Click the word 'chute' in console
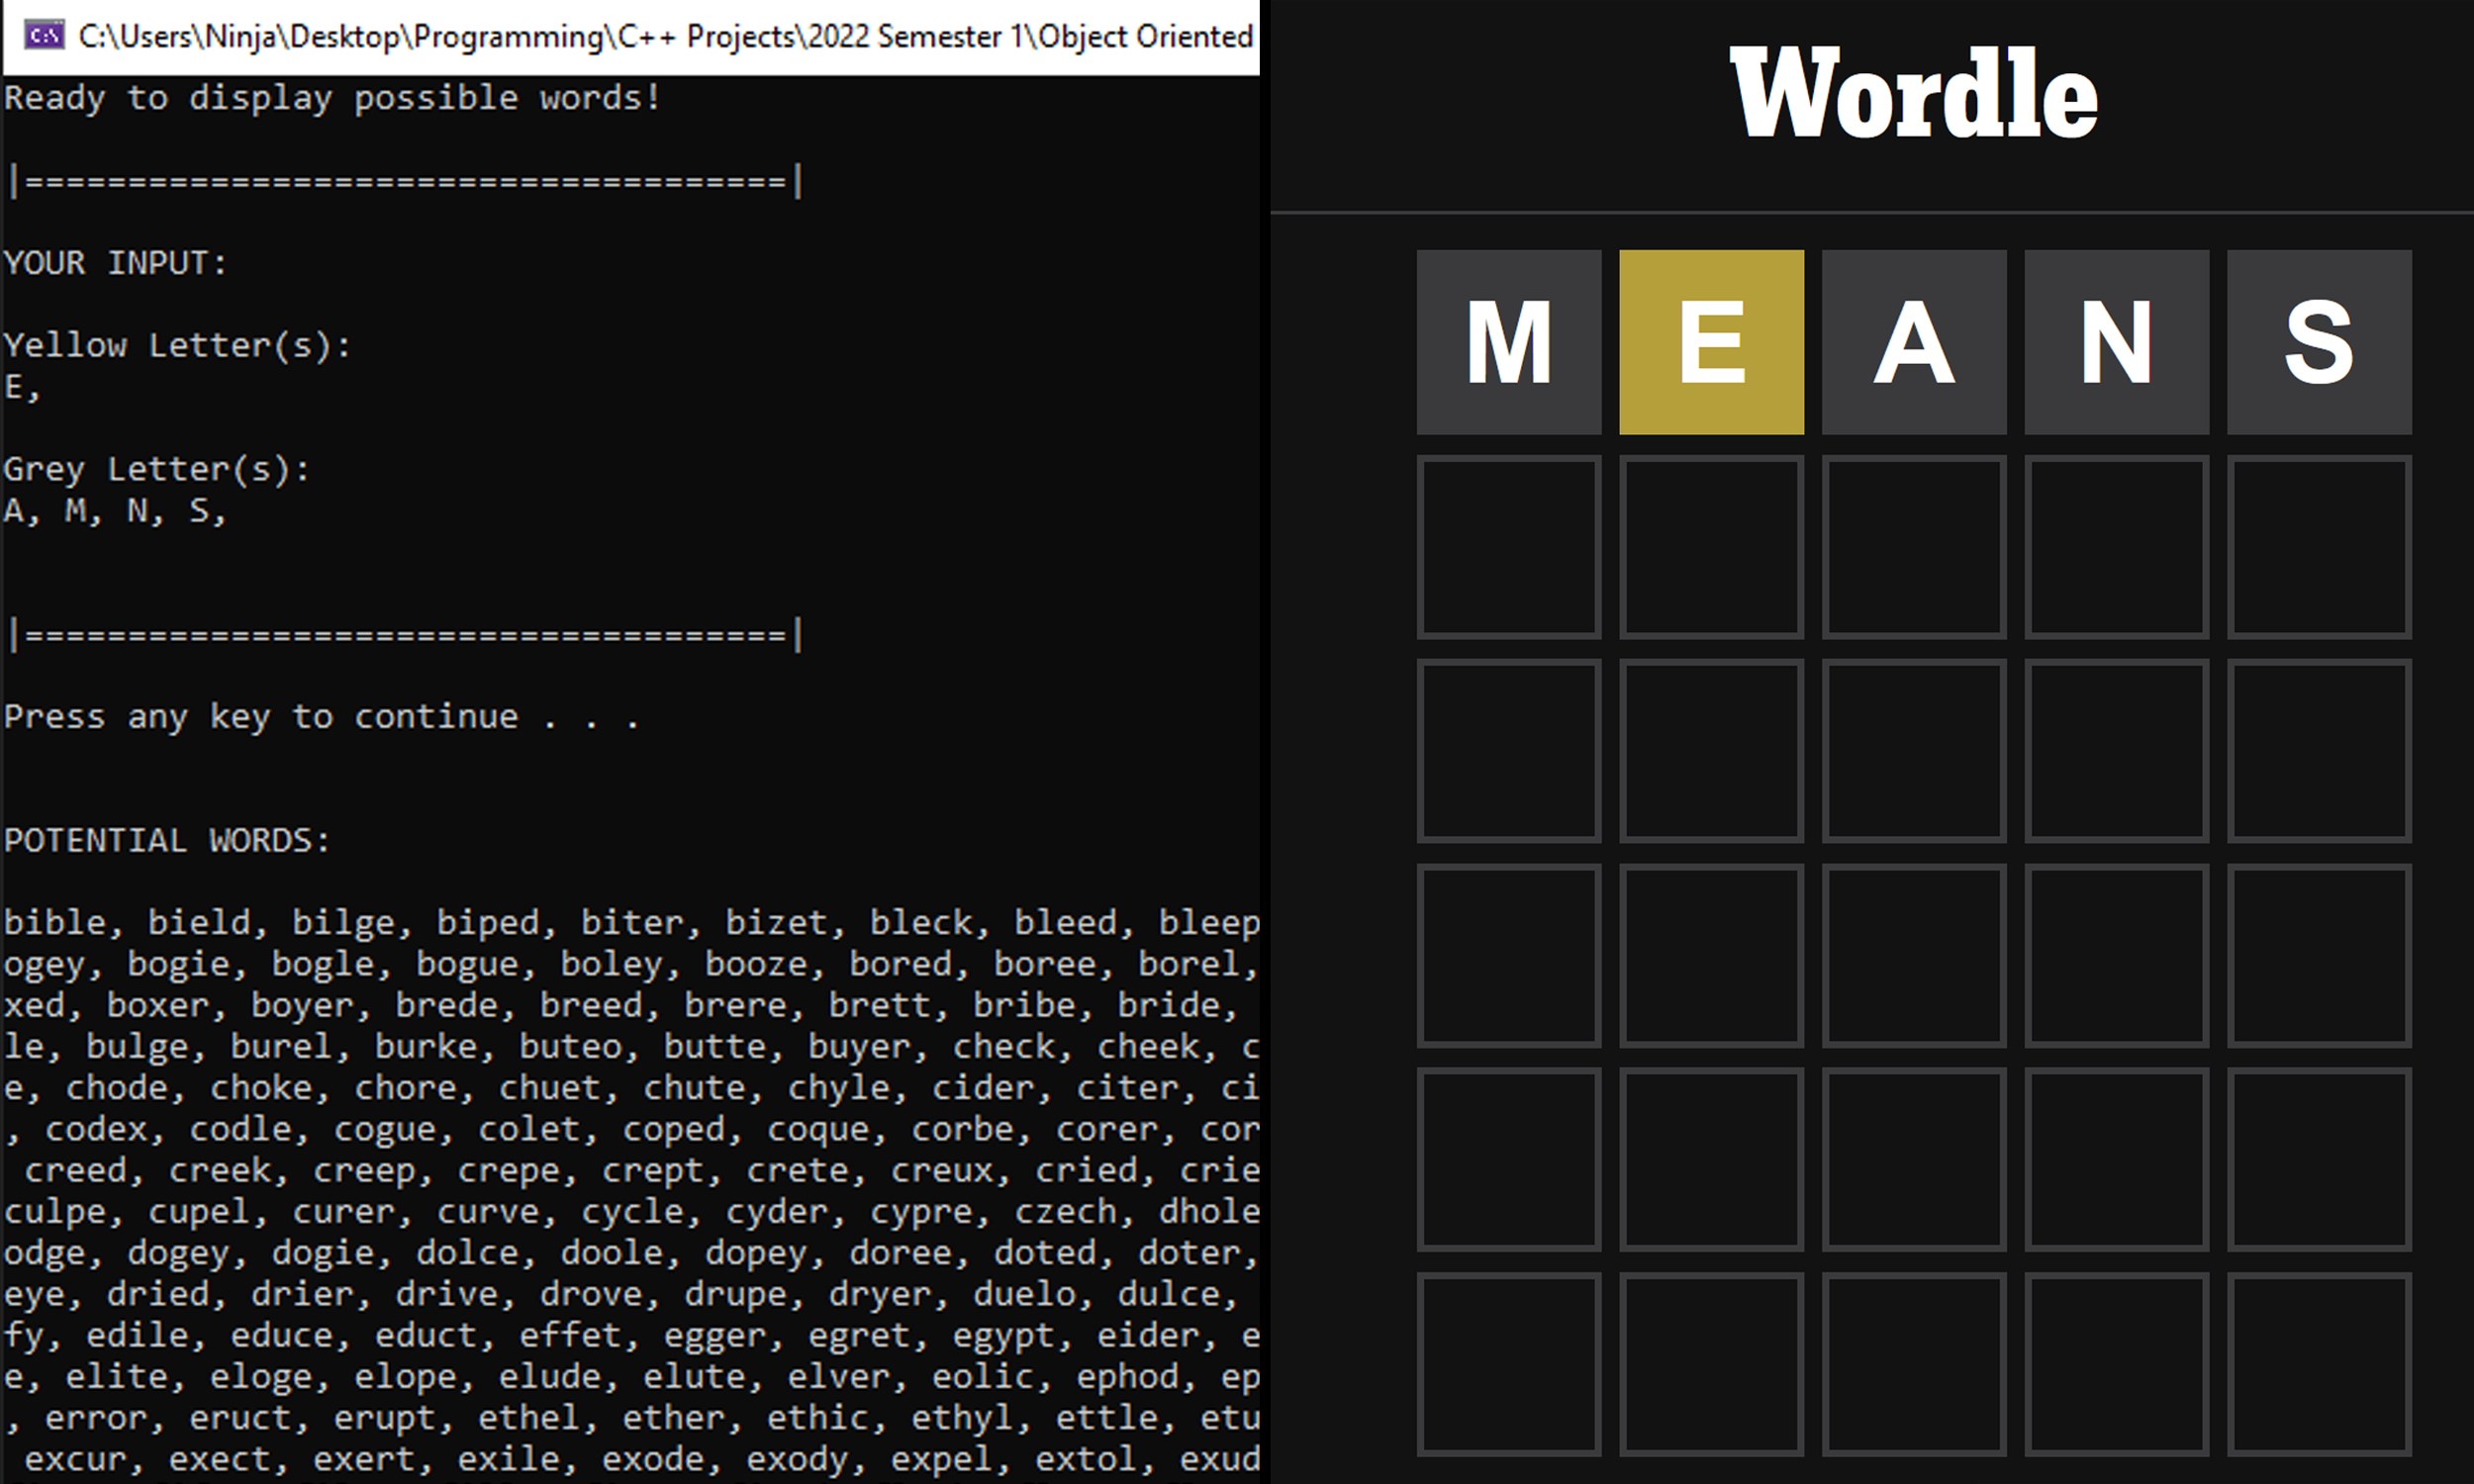Image resolution: width=2474 pixels, height=1484 pixels. (x=693, y=1087)
